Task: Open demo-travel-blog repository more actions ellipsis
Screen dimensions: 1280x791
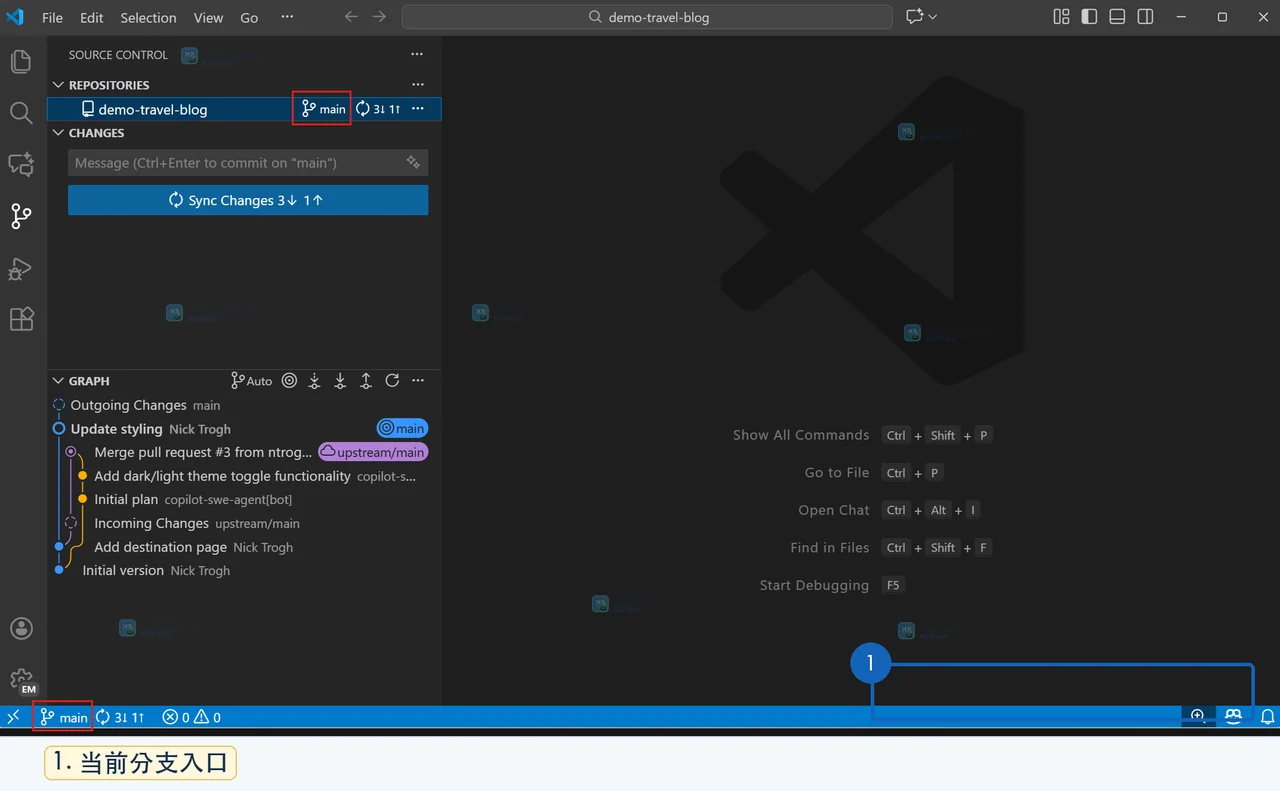Action: point(418,109)
